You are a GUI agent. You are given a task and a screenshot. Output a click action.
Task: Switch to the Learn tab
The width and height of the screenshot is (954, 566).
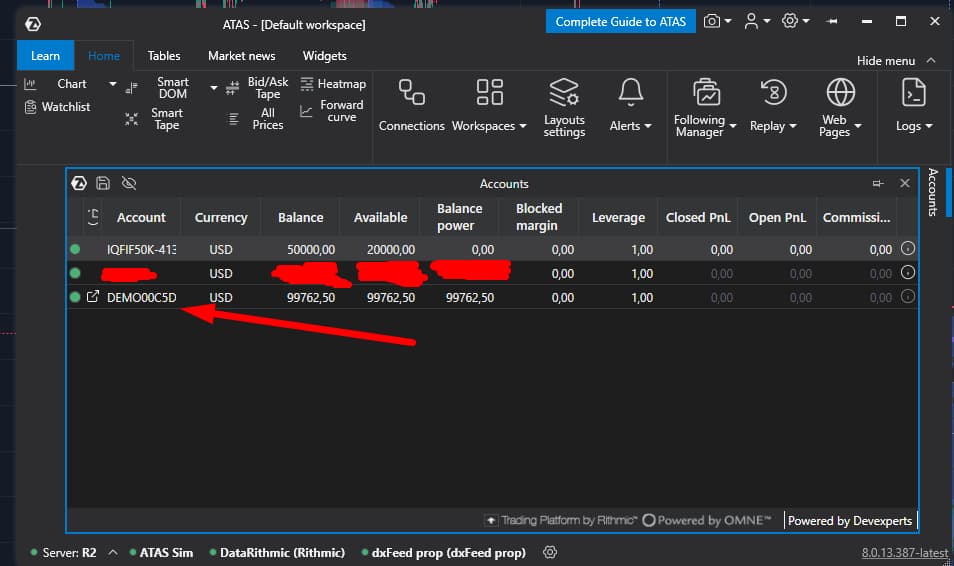point(46,56)
